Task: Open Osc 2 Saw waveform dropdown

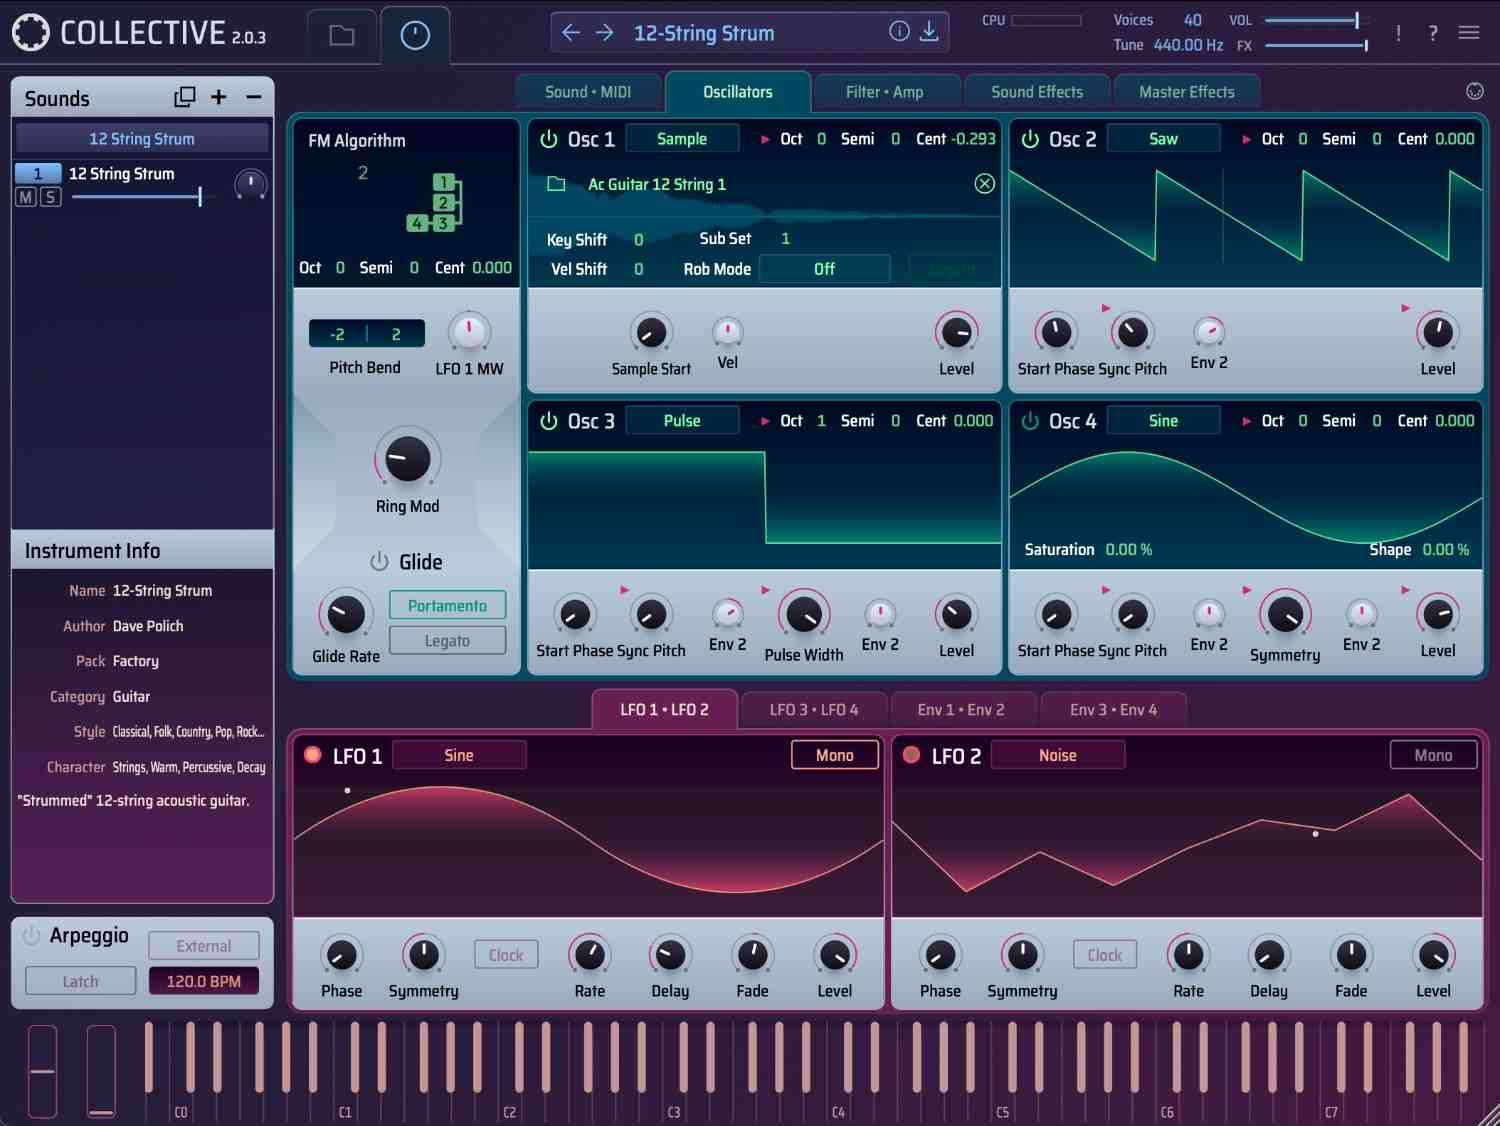Action: click(x=1163, y=139)
